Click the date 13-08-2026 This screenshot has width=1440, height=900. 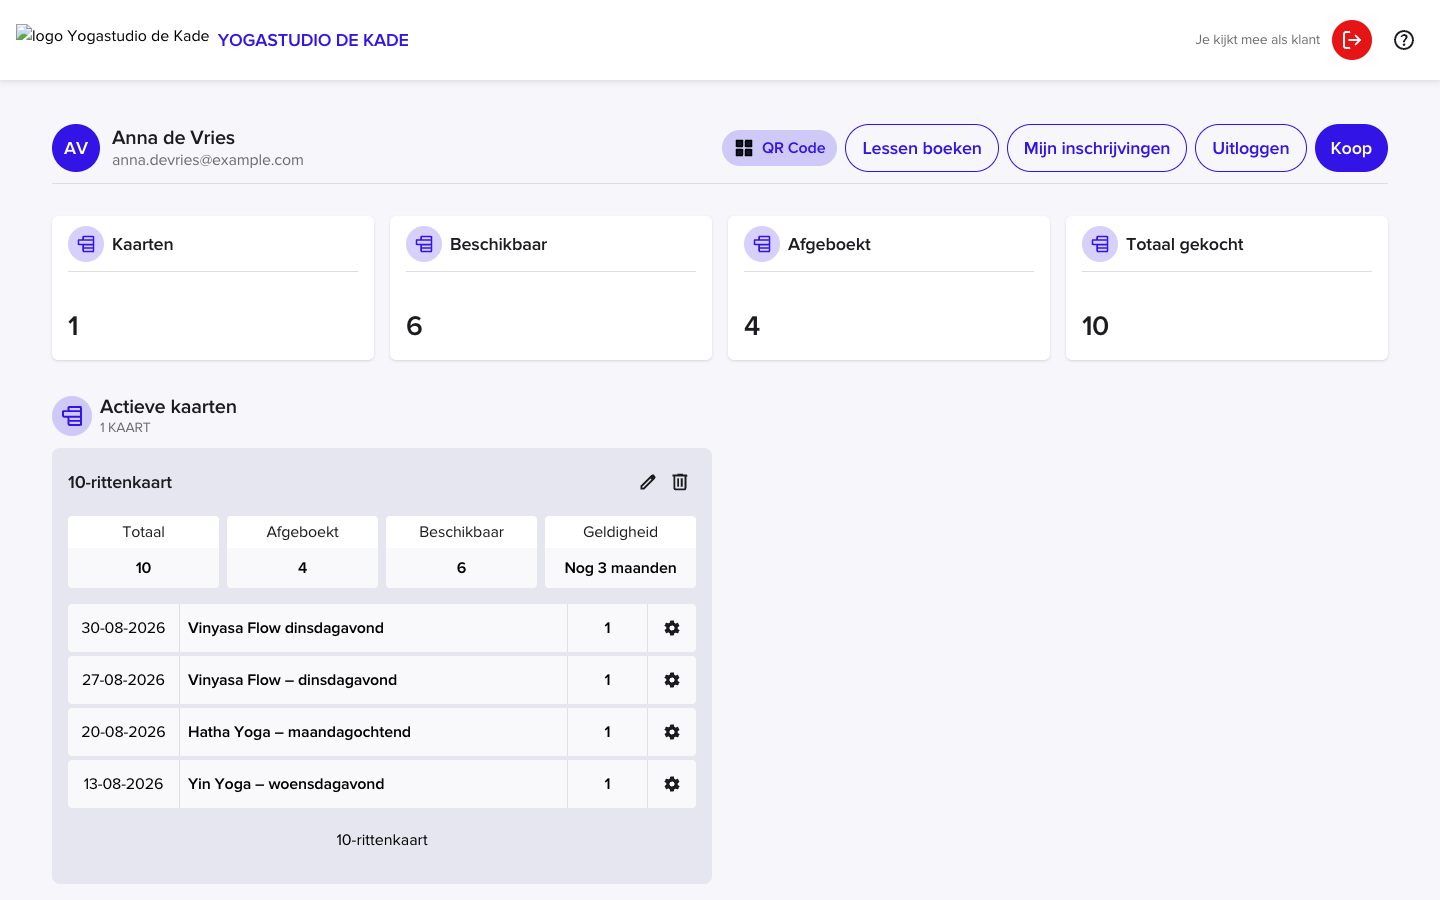pyautogui.click(x=123, y=784)
